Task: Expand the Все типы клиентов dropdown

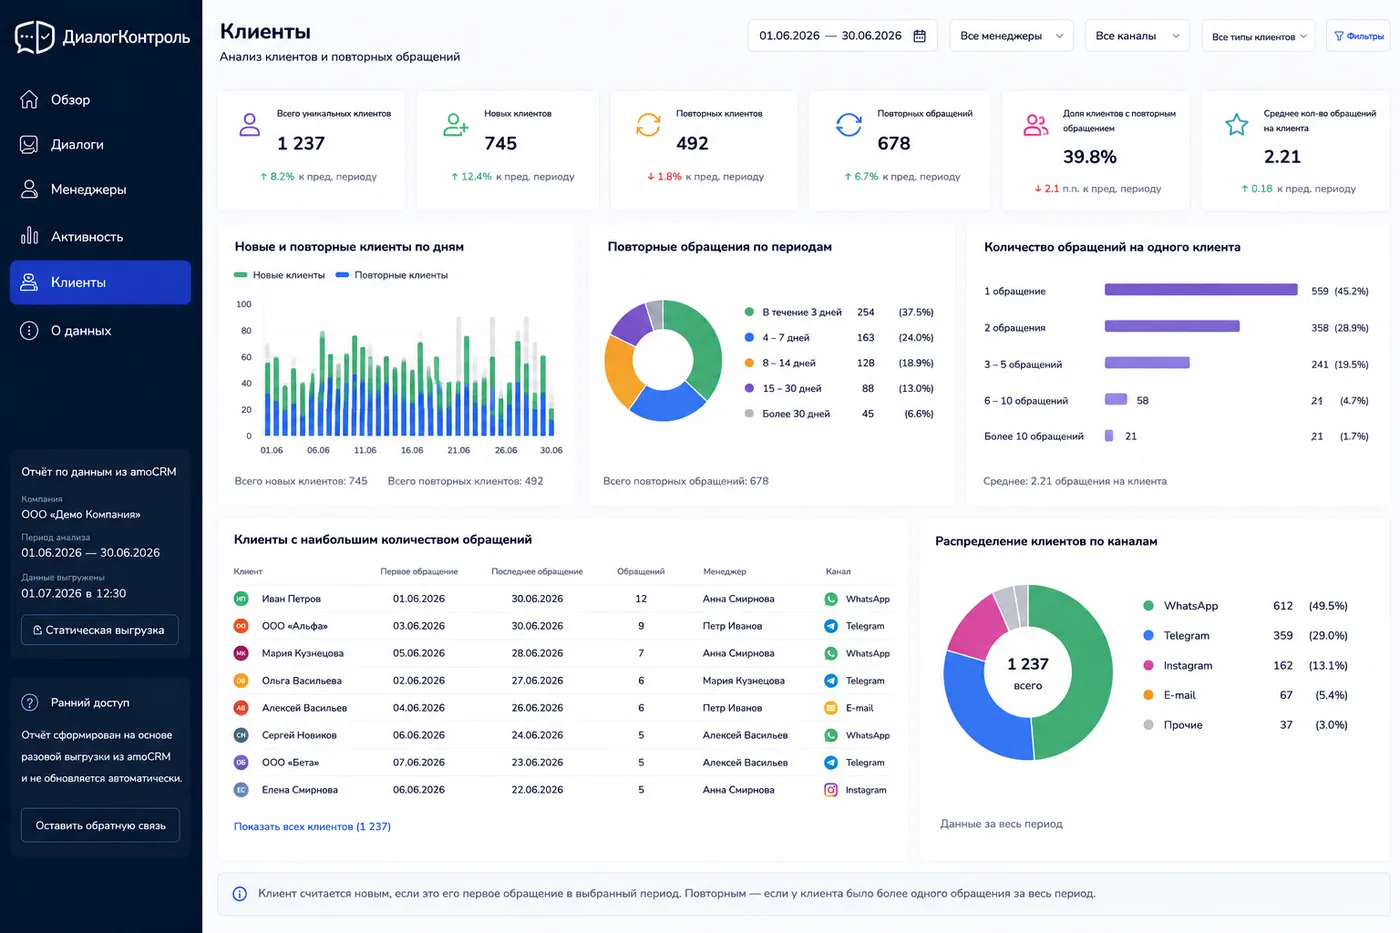Action: [x=1259, y=36]
